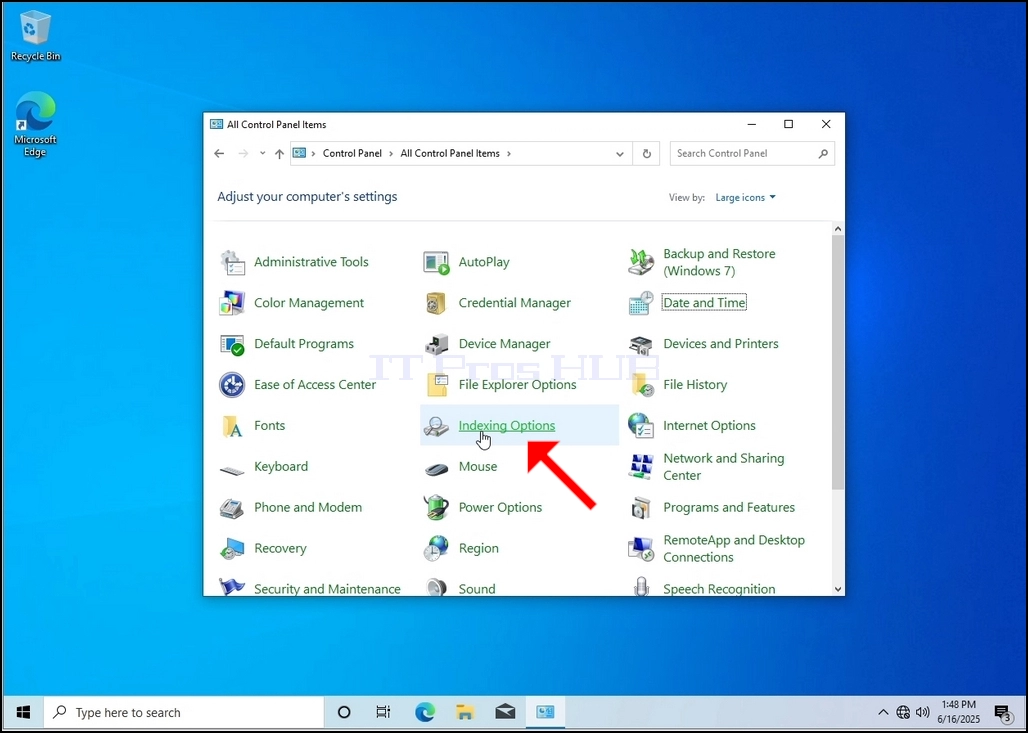1028x733 pixels.
Task: Click the Sound link text
Action: 477,589
